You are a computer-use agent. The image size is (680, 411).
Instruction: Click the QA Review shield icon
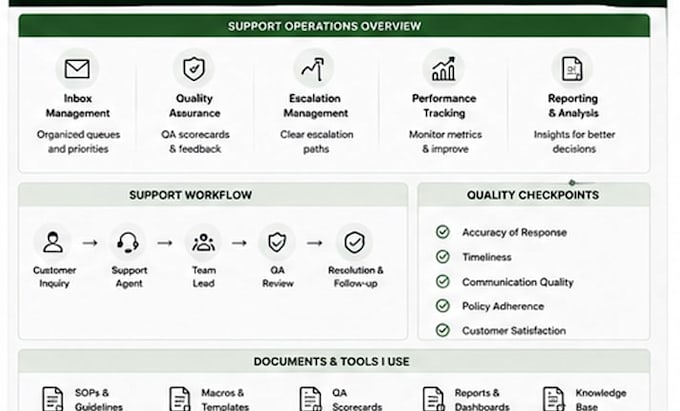277,242
